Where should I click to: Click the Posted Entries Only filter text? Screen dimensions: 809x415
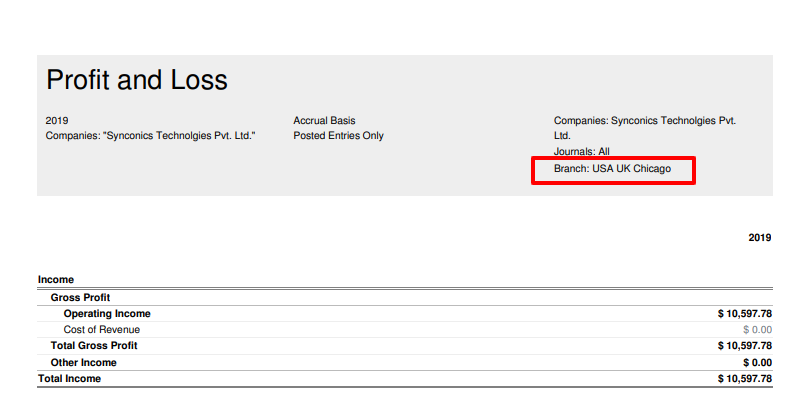(338, 136)
